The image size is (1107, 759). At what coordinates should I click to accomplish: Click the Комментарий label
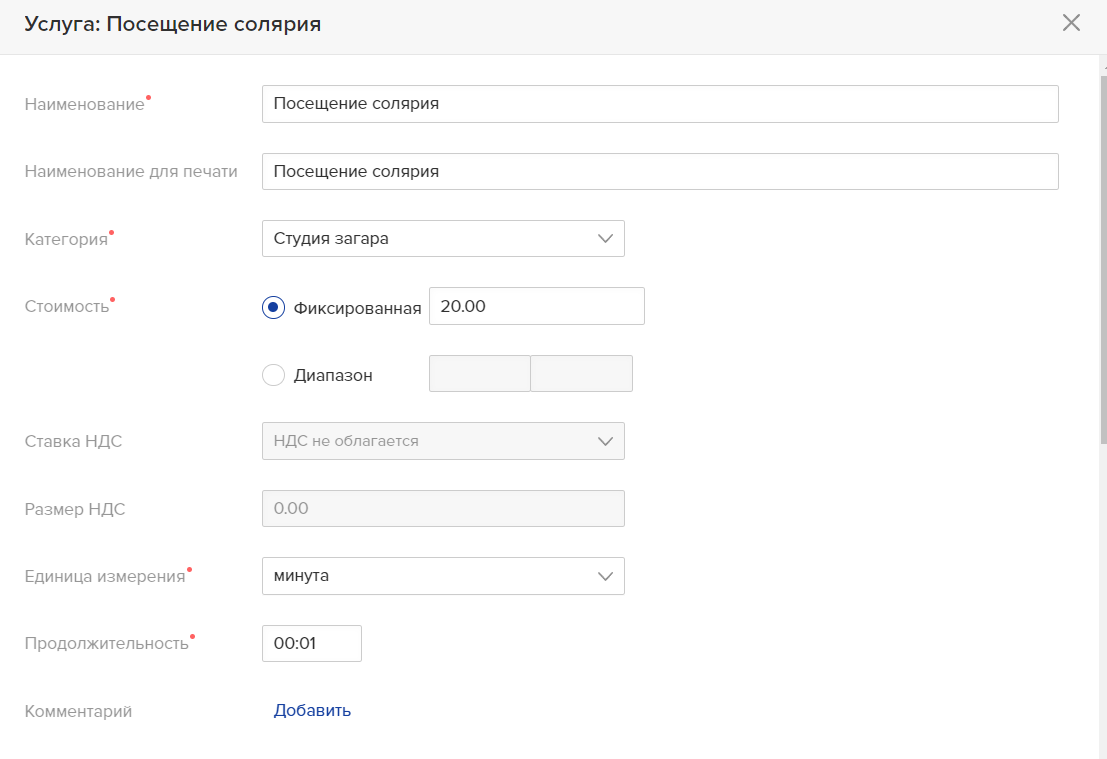[78, 712]
